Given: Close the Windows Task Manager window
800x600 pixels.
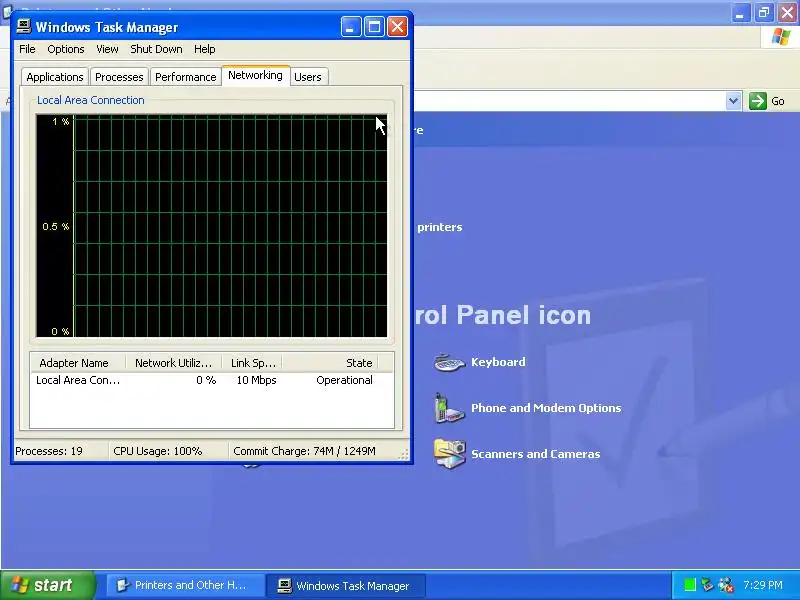Looking at the screenshot, I should coord(397,27).
